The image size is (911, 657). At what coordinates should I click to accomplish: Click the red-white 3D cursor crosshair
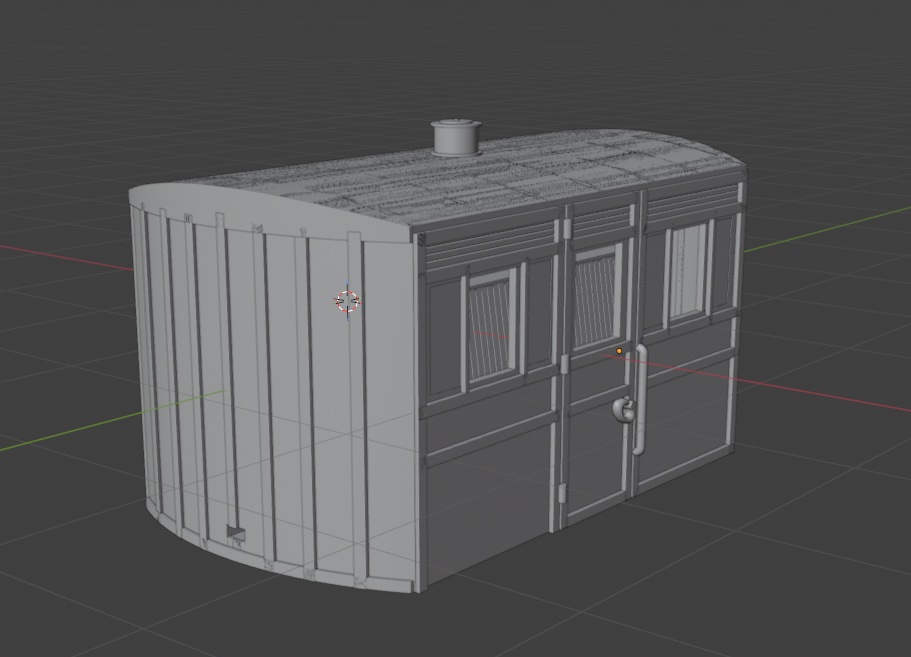click(x=348, y=301)
